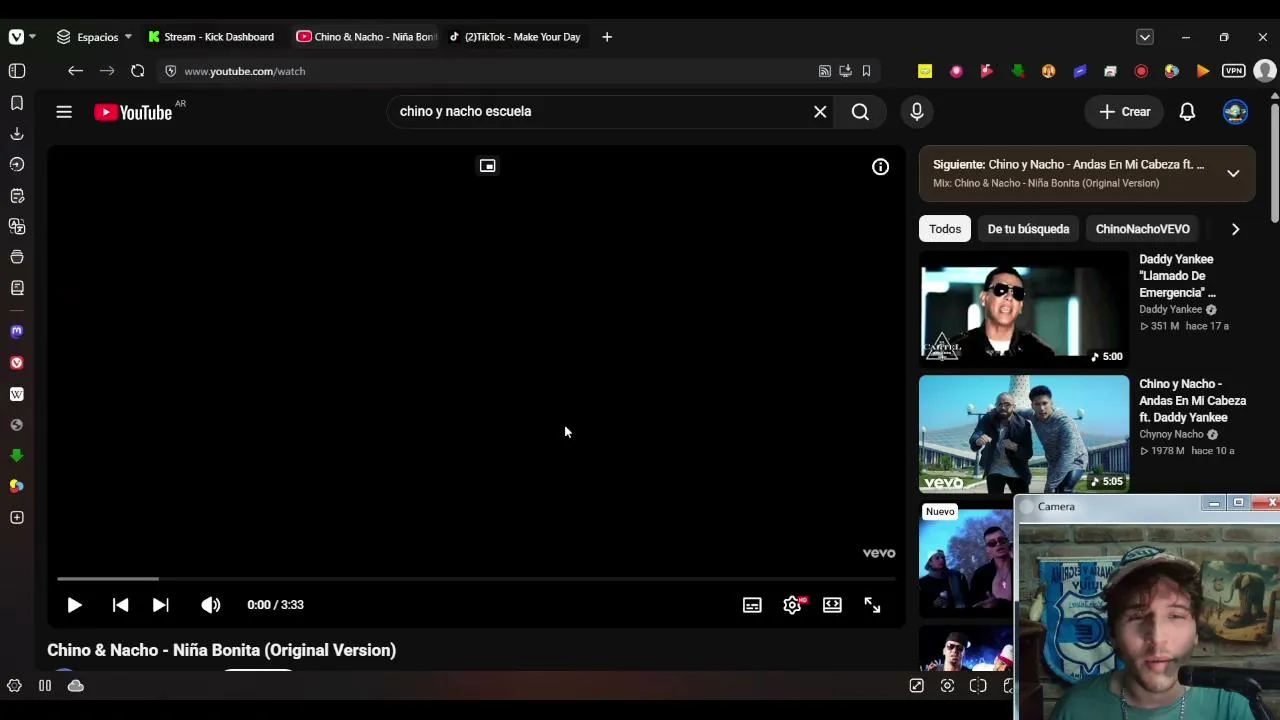1280x720 pixels.
Task: Open the History panel in the sidebar
Action: pos(17,164)
